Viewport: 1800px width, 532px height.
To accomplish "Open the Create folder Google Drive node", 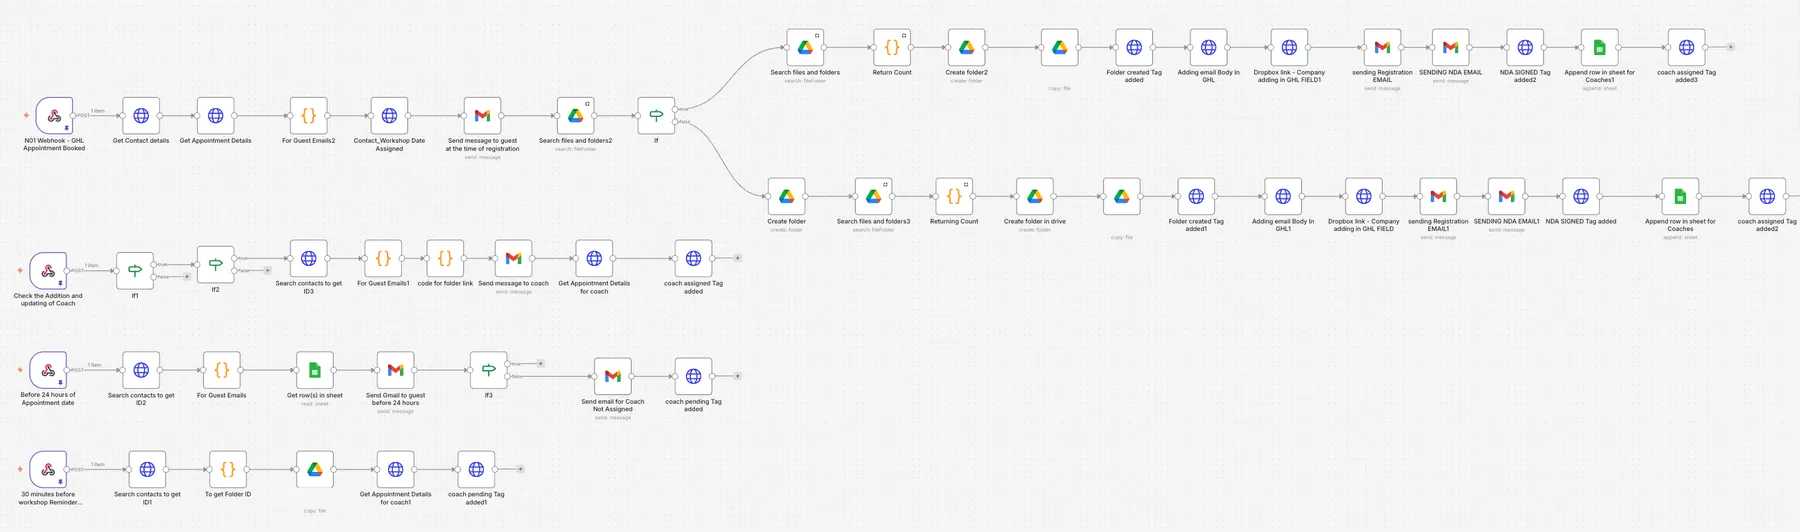I will pyautogui.click(x=787, y=197).
